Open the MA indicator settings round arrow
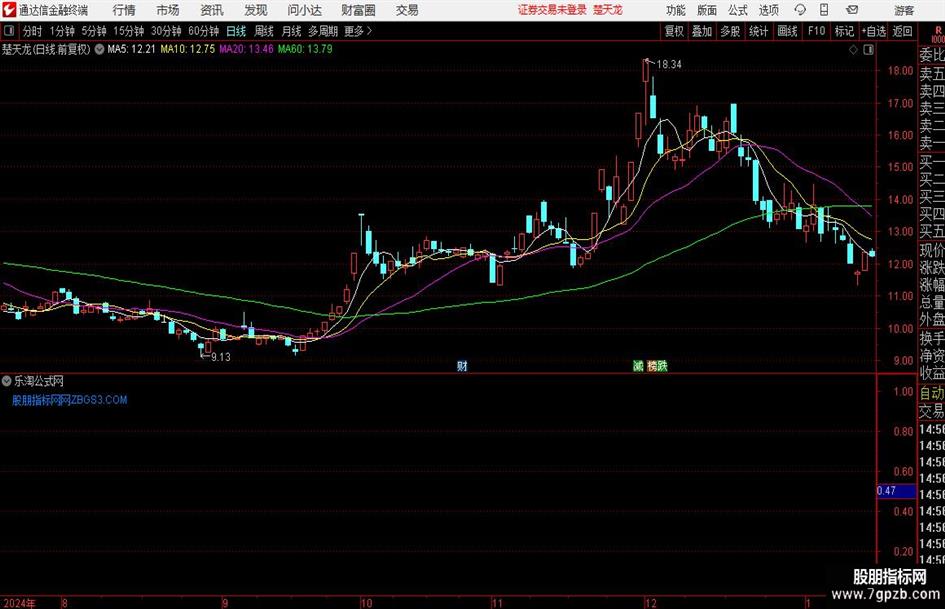This screenshot has width=945, height=609. click(99, 49)
